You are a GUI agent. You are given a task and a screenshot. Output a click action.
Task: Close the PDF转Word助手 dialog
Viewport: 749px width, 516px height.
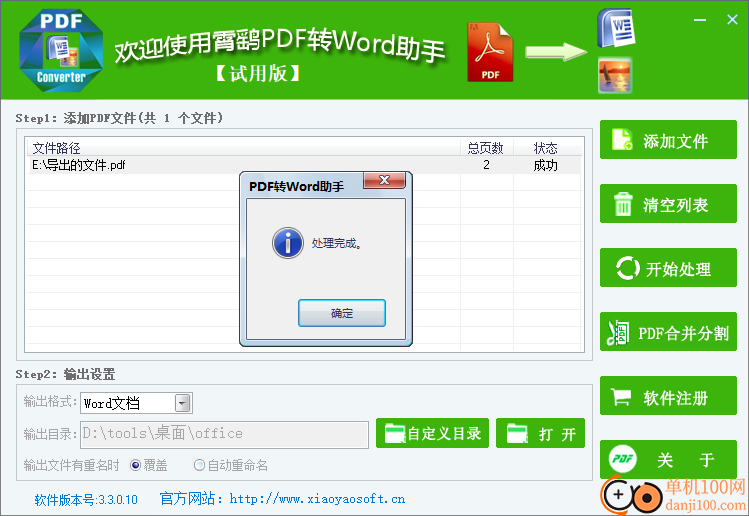[385, 180]
